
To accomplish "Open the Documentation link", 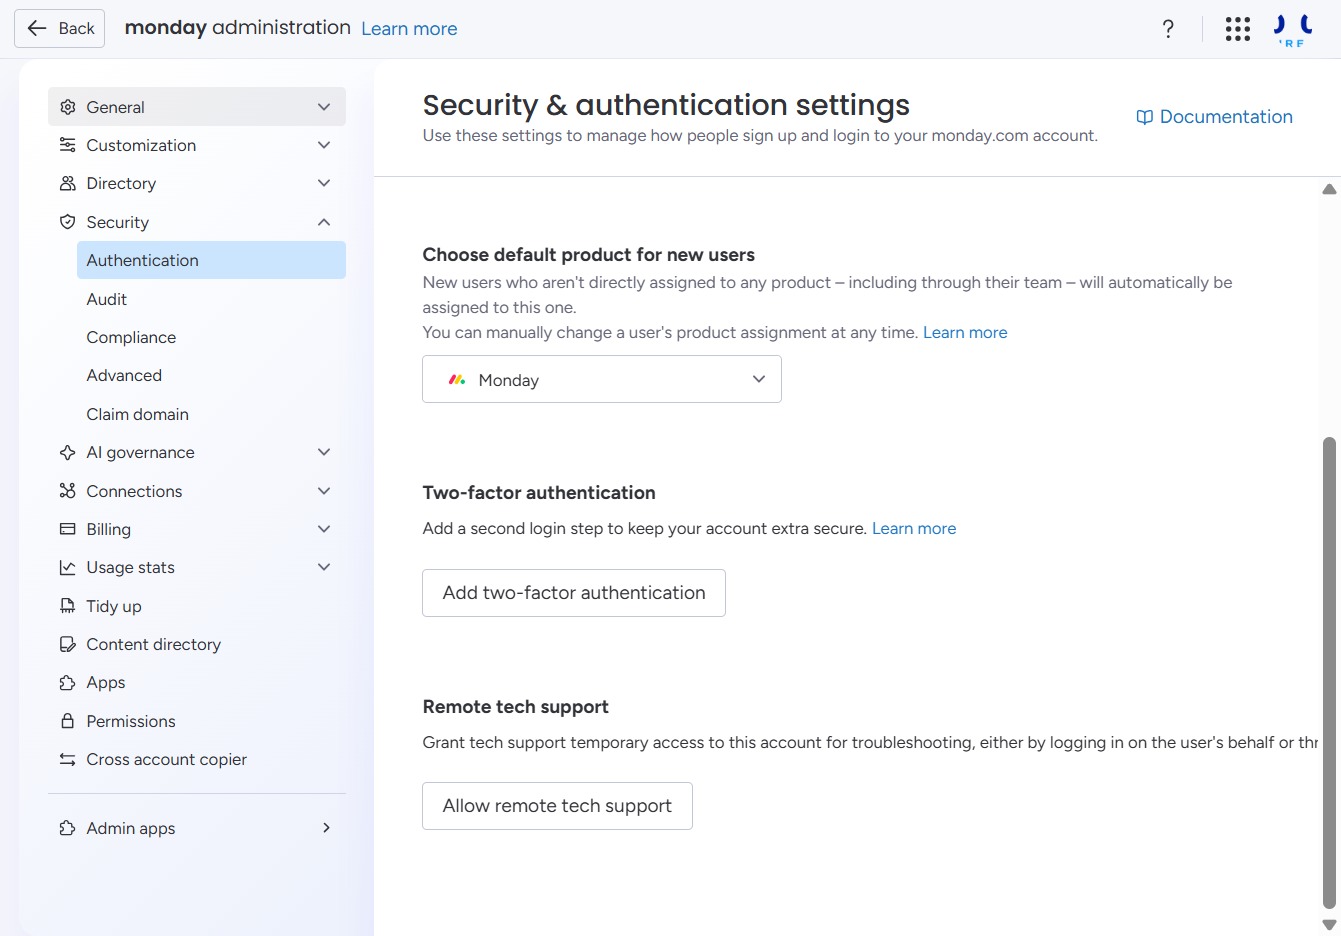I will [x=1215, y=117].
